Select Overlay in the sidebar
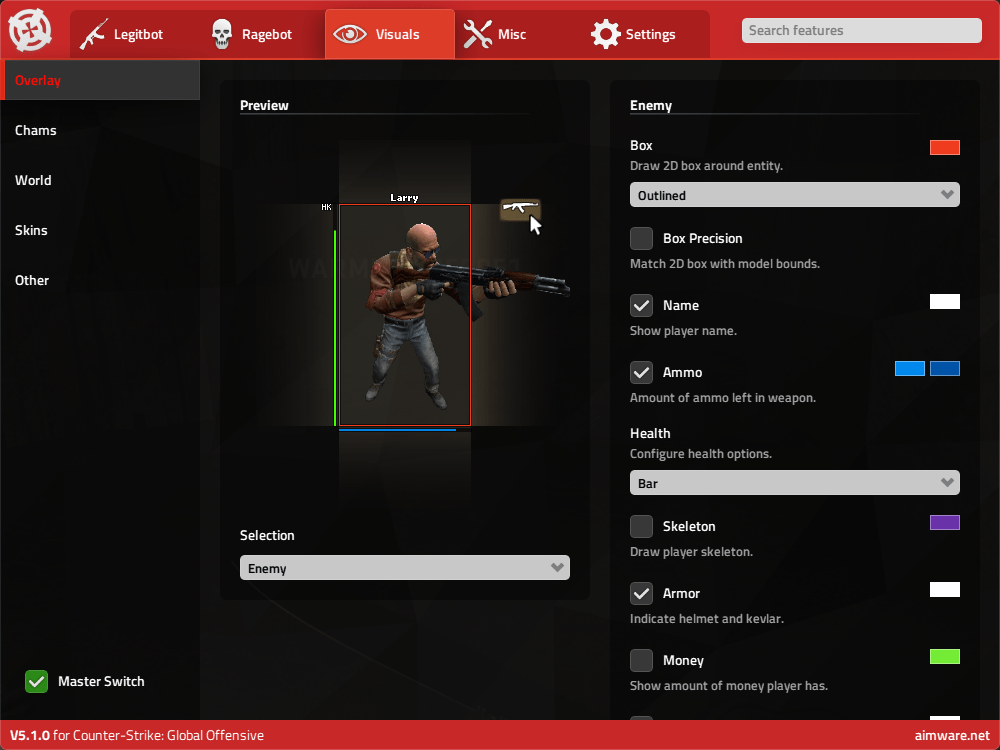The height and width of the screenshot is (750, 1000). tap(100, 80)
